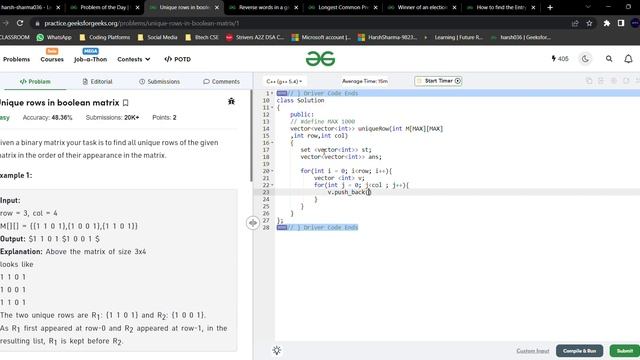The image size is (640, 360).
Task: Open Coding Platforms bookmark folder
Action: [x=105, y=37]
